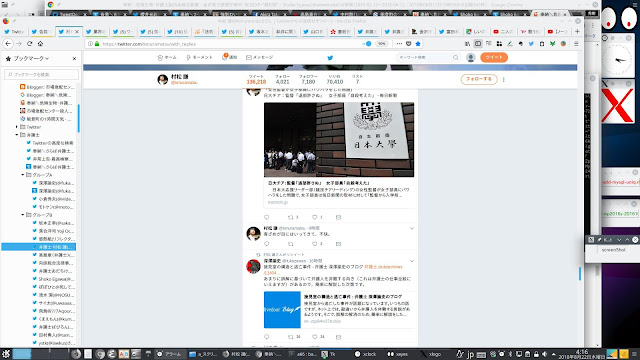This screenshot has height=360, width=640.
Task: Open the 村松 謙 profile name link
Action: click(x=180, y=77)
